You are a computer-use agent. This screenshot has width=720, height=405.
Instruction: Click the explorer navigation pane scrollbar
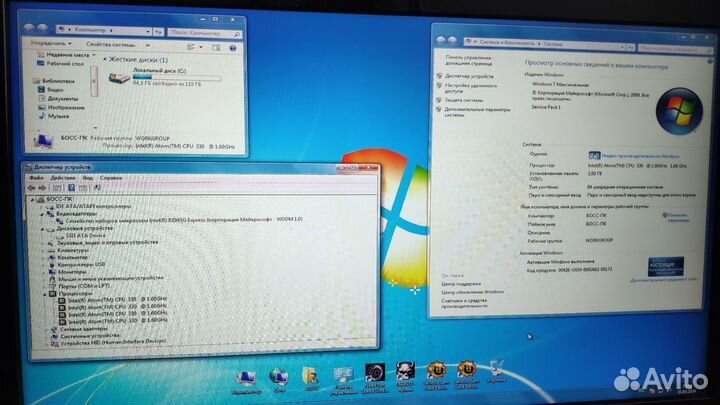point(95,81)
